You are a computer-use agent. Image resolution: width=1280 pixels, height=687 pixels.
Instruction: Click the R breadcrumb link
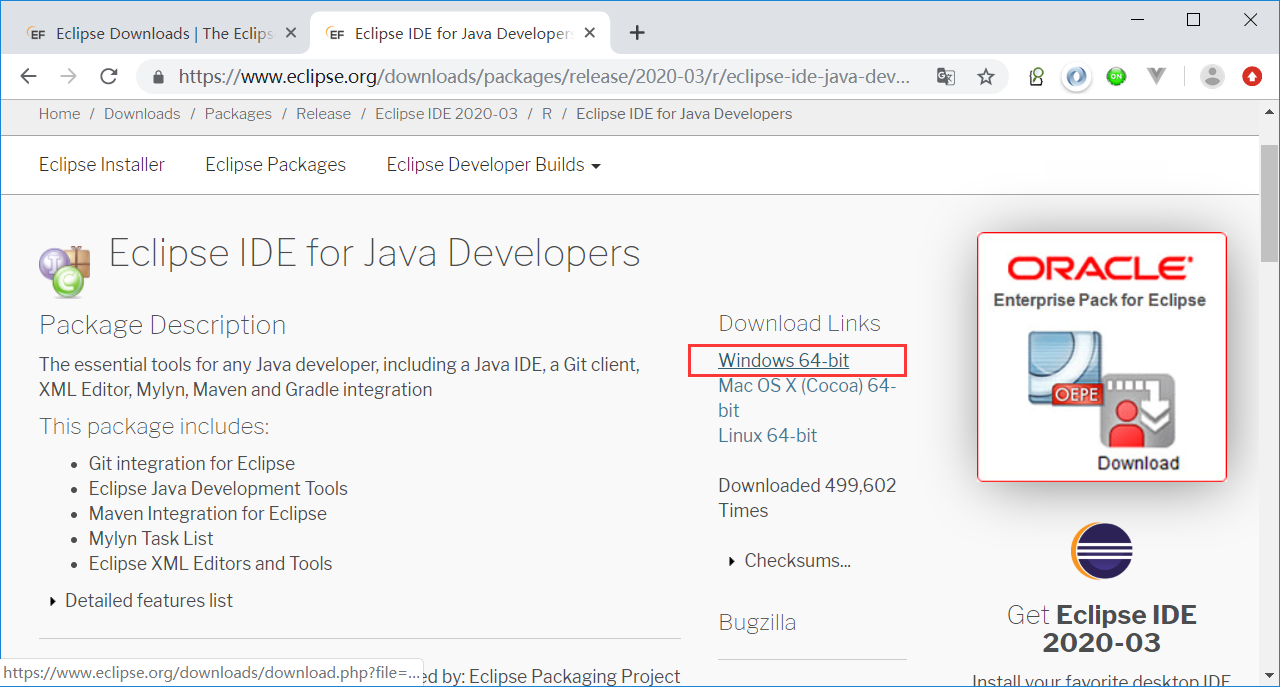point(547,114)
